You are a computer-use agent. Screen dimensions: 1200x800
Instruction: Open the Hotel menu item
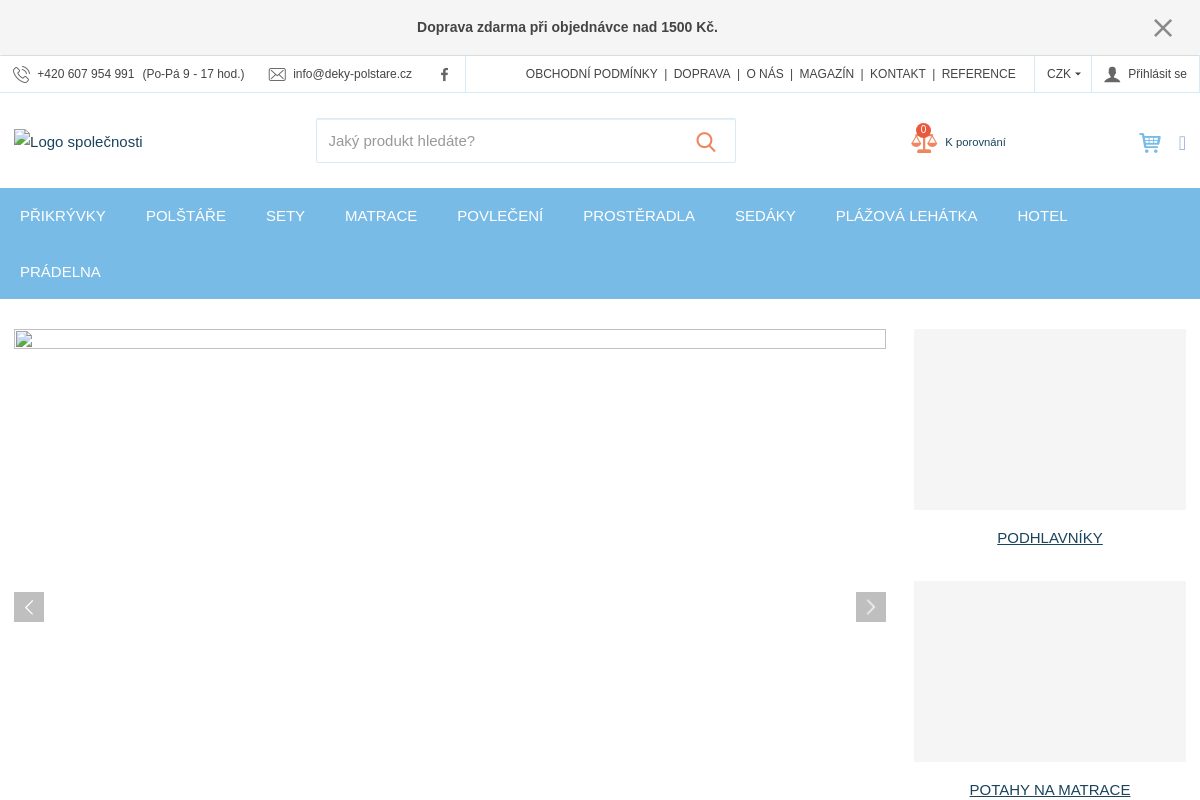click(1042, 216)
